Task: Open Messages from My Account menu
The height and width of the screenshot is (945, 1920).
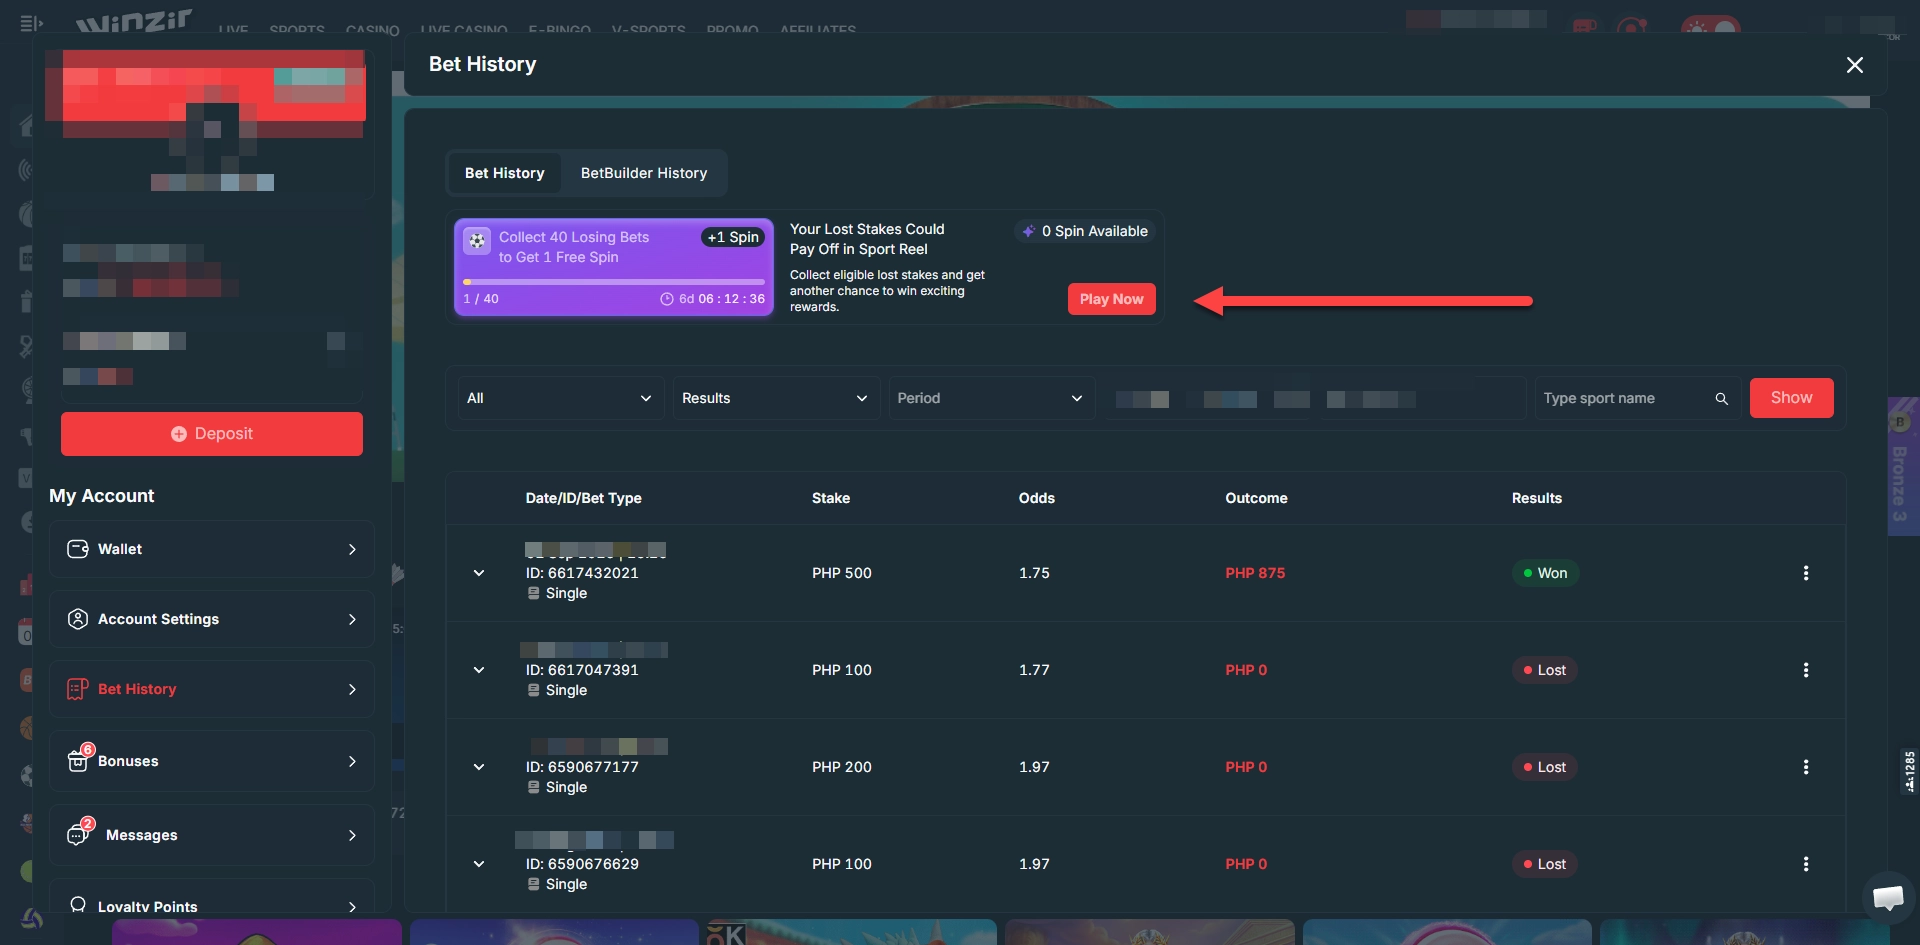Action: 212,835
